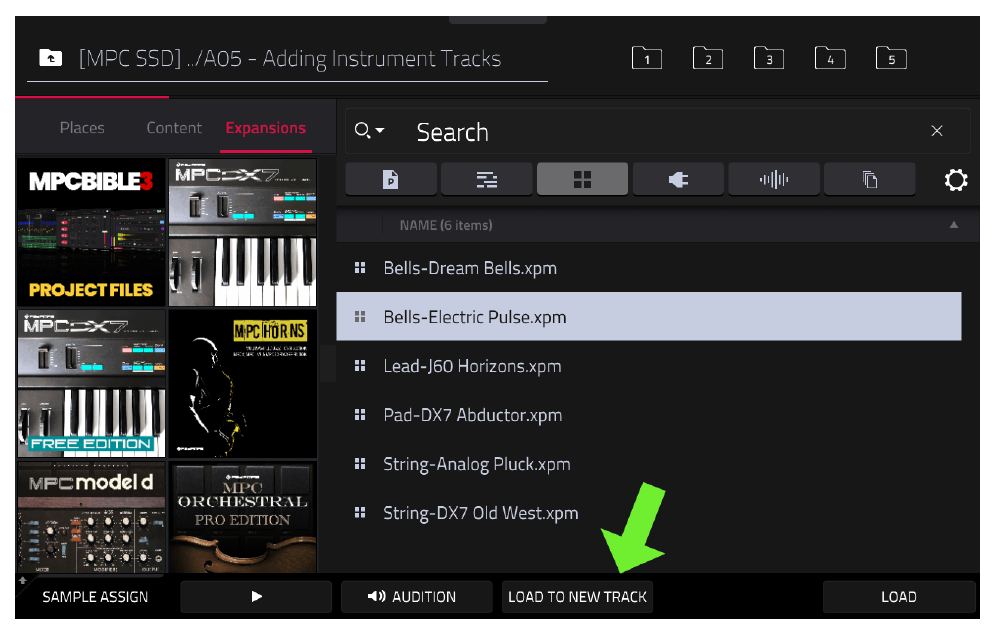
Task: Select String-DX7 Old West.xpm
Action: click(x=649, y=513)
